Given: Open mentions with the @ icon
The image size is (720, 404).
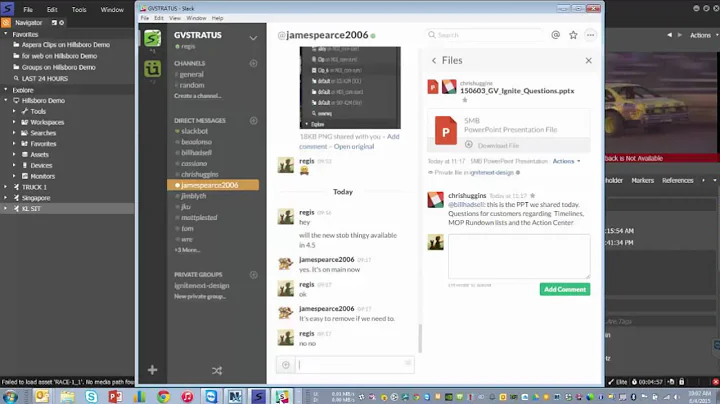Looking at the screenshot, I should pyautogui.click(x=556, y=35).
